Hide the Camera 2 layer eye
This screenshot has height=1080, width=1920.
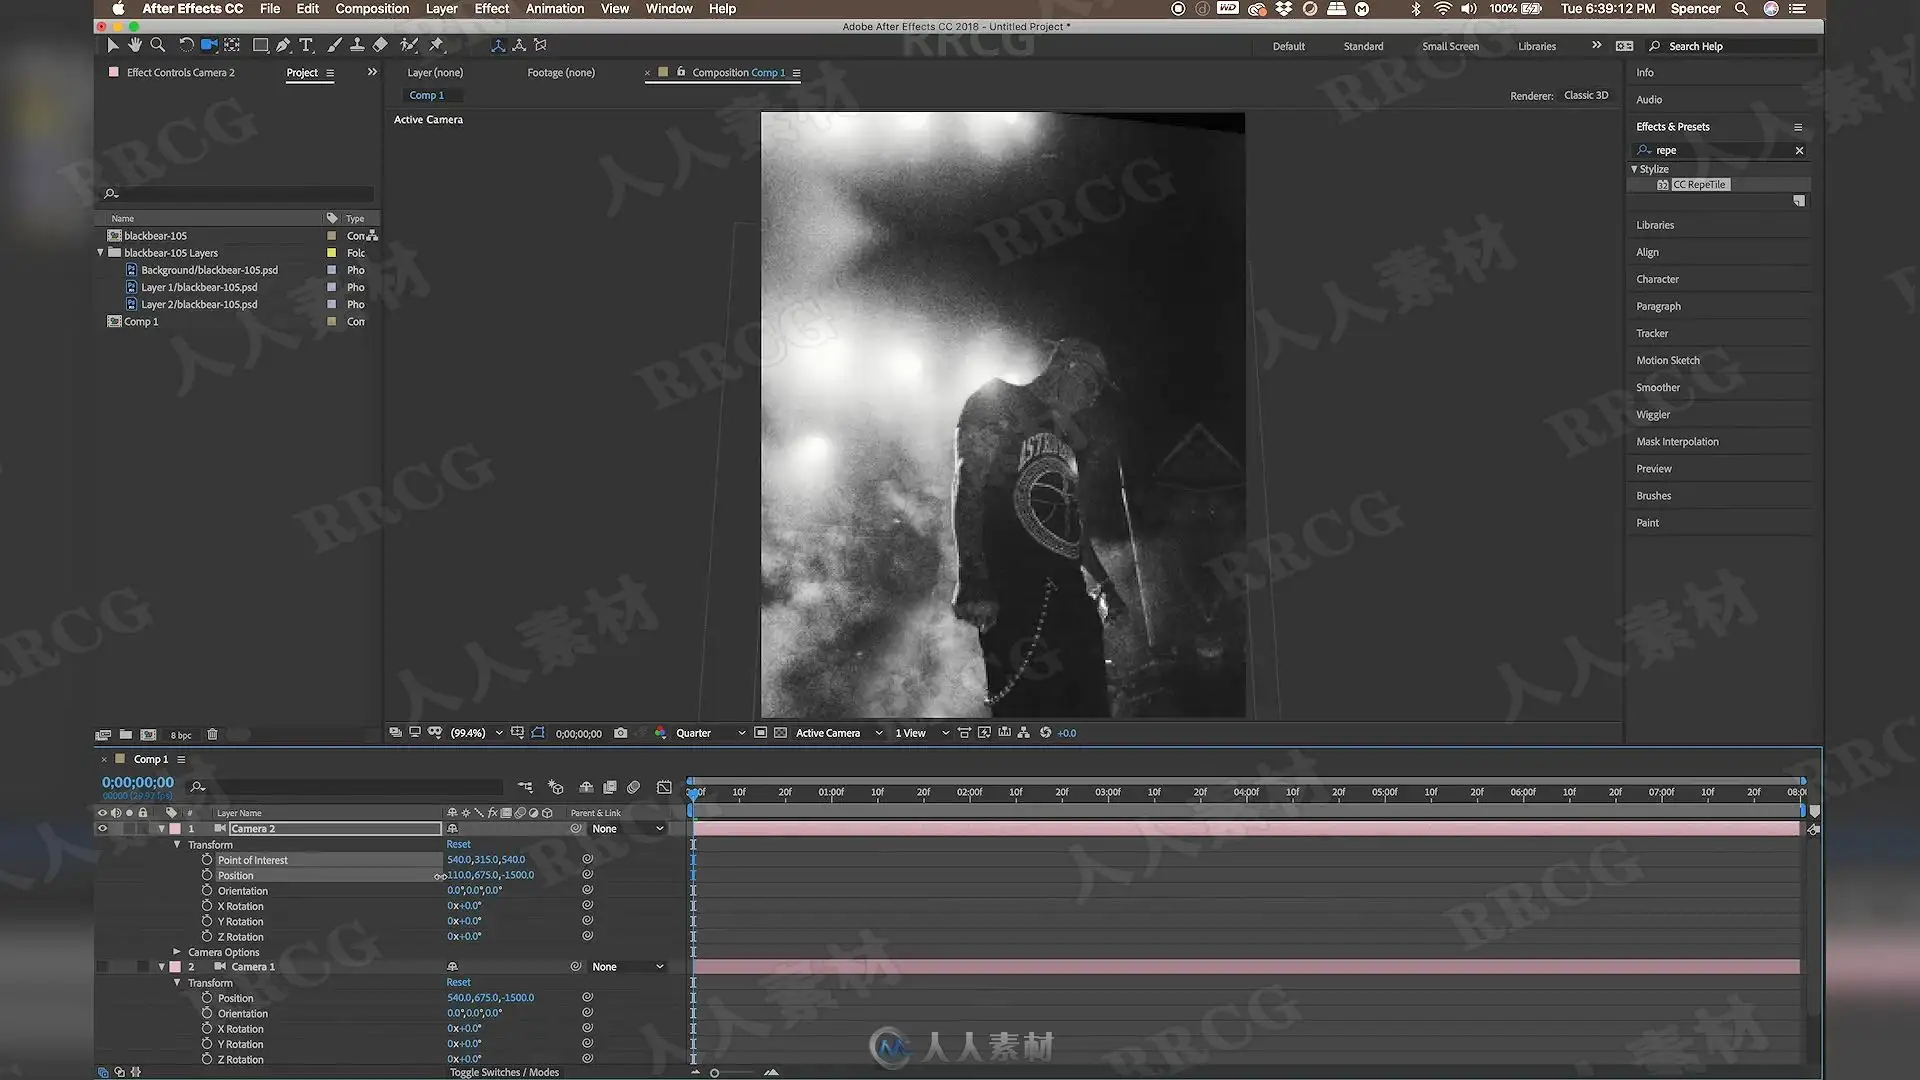pyautogui.click(x=102, y=829)
